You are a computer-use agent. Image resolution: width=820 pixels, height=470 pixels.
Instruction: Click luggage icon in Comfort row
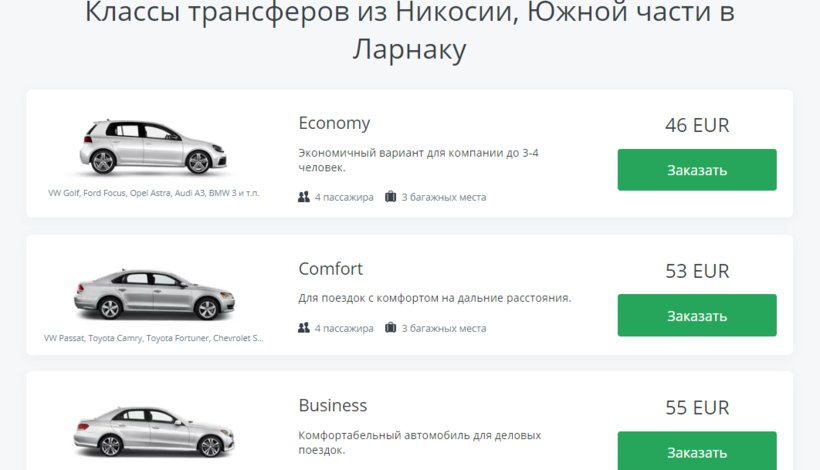(391, 328)
